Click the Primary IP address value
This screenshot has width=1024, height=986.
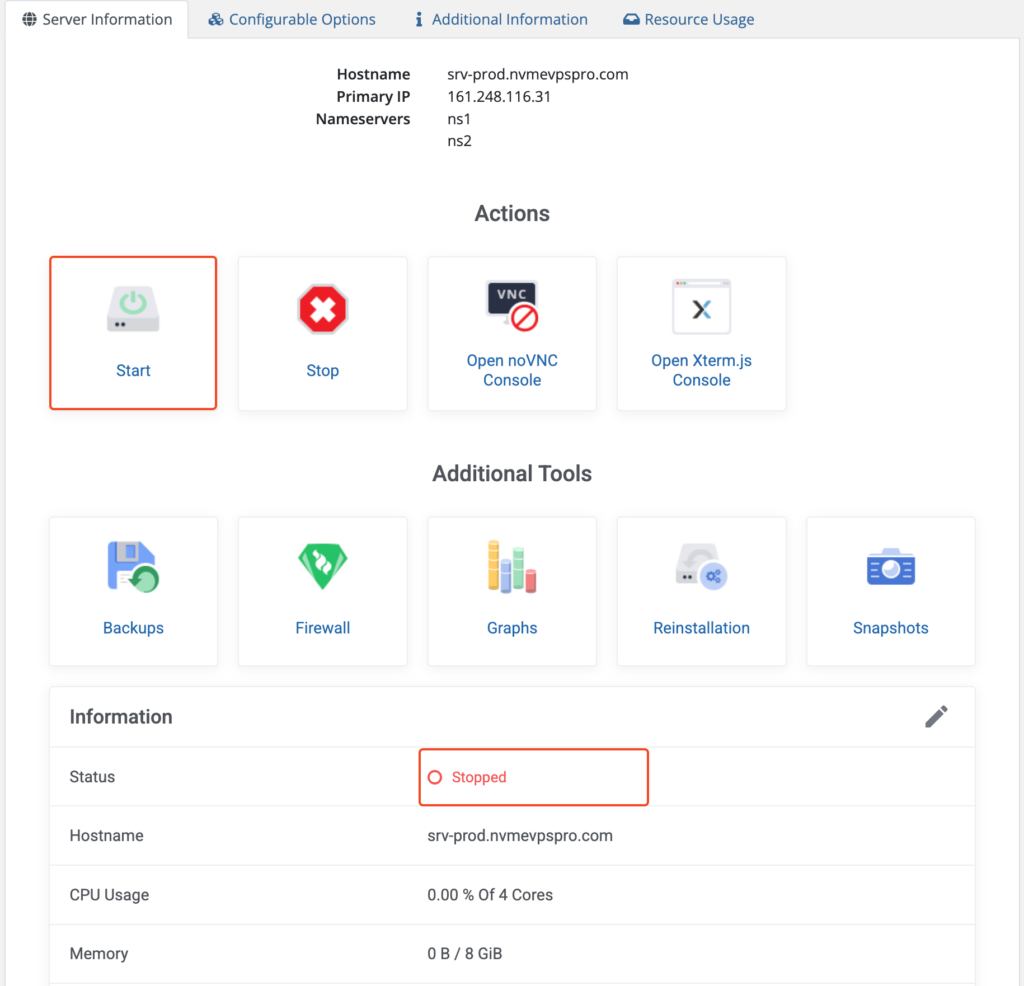click(x=499, y=97)
